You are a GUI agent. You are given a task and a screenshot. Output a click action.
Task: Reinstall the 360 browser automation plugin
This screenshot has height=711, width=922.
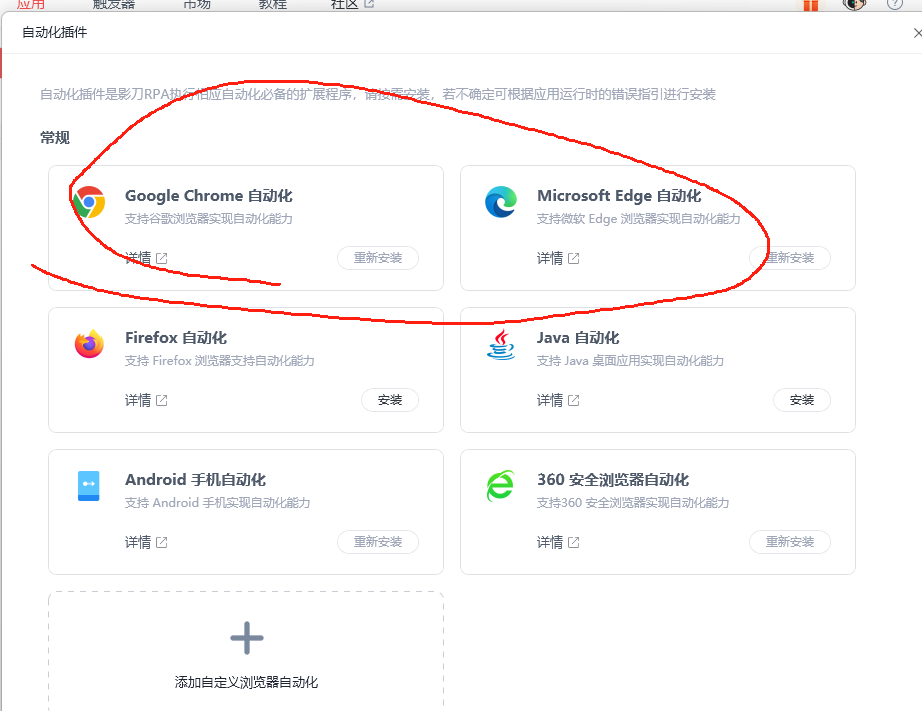(790, 542)
